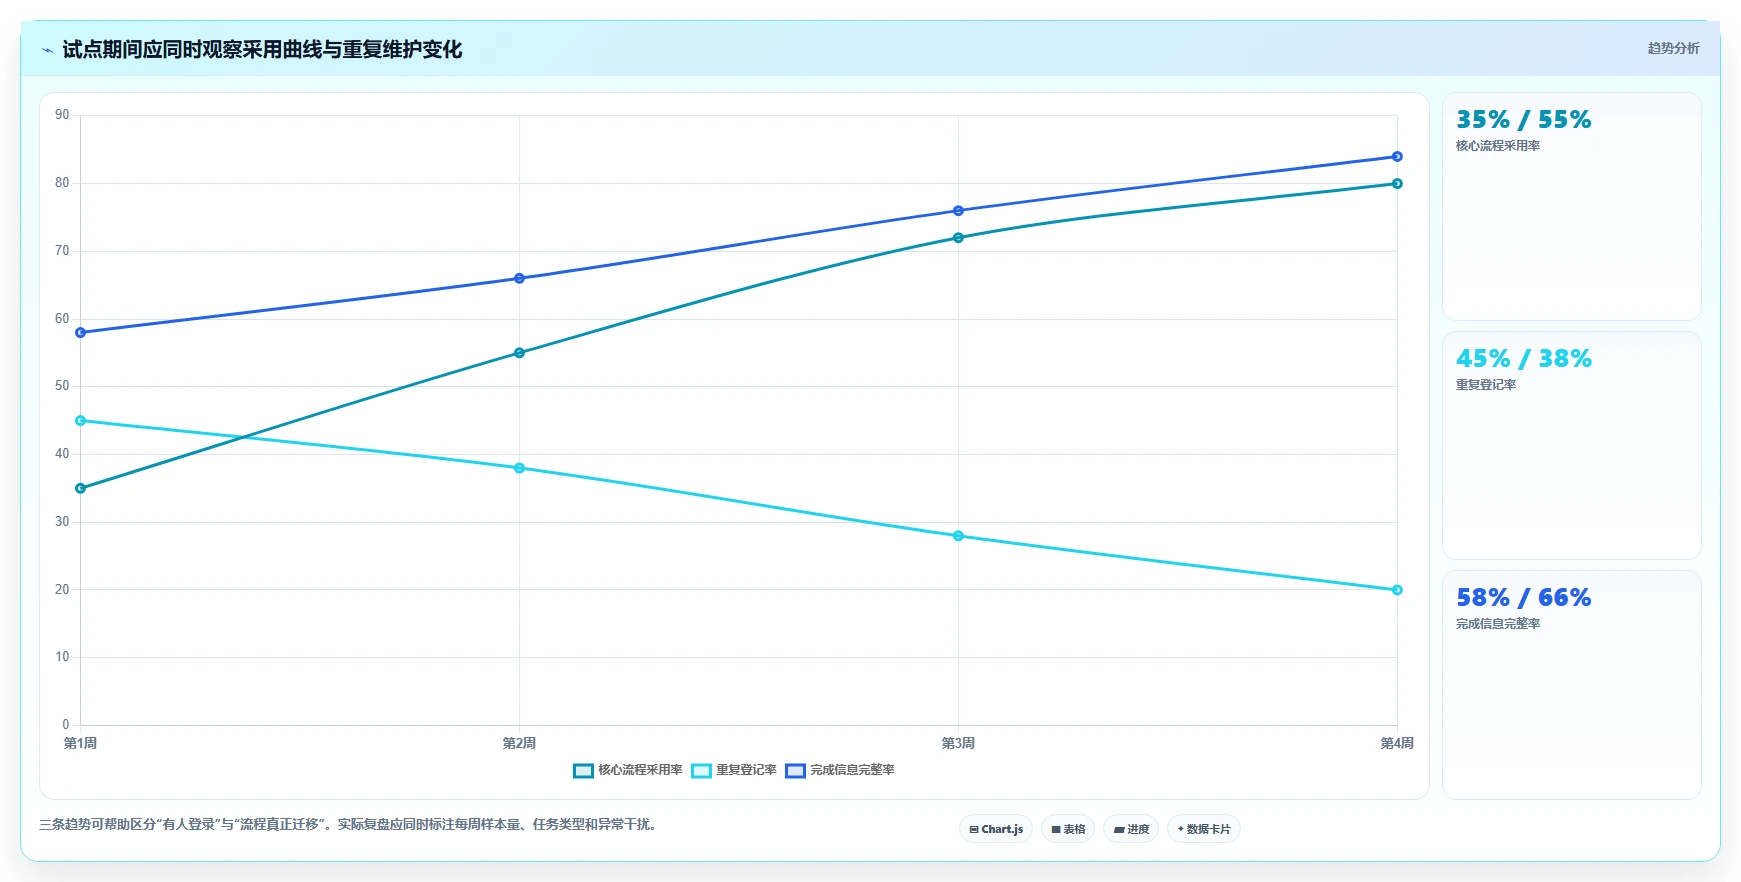Image resolution: width=1741 pixels, height=882 pixels.
Task: Click the 50 y-axis tick label
Action: [62, 386]
